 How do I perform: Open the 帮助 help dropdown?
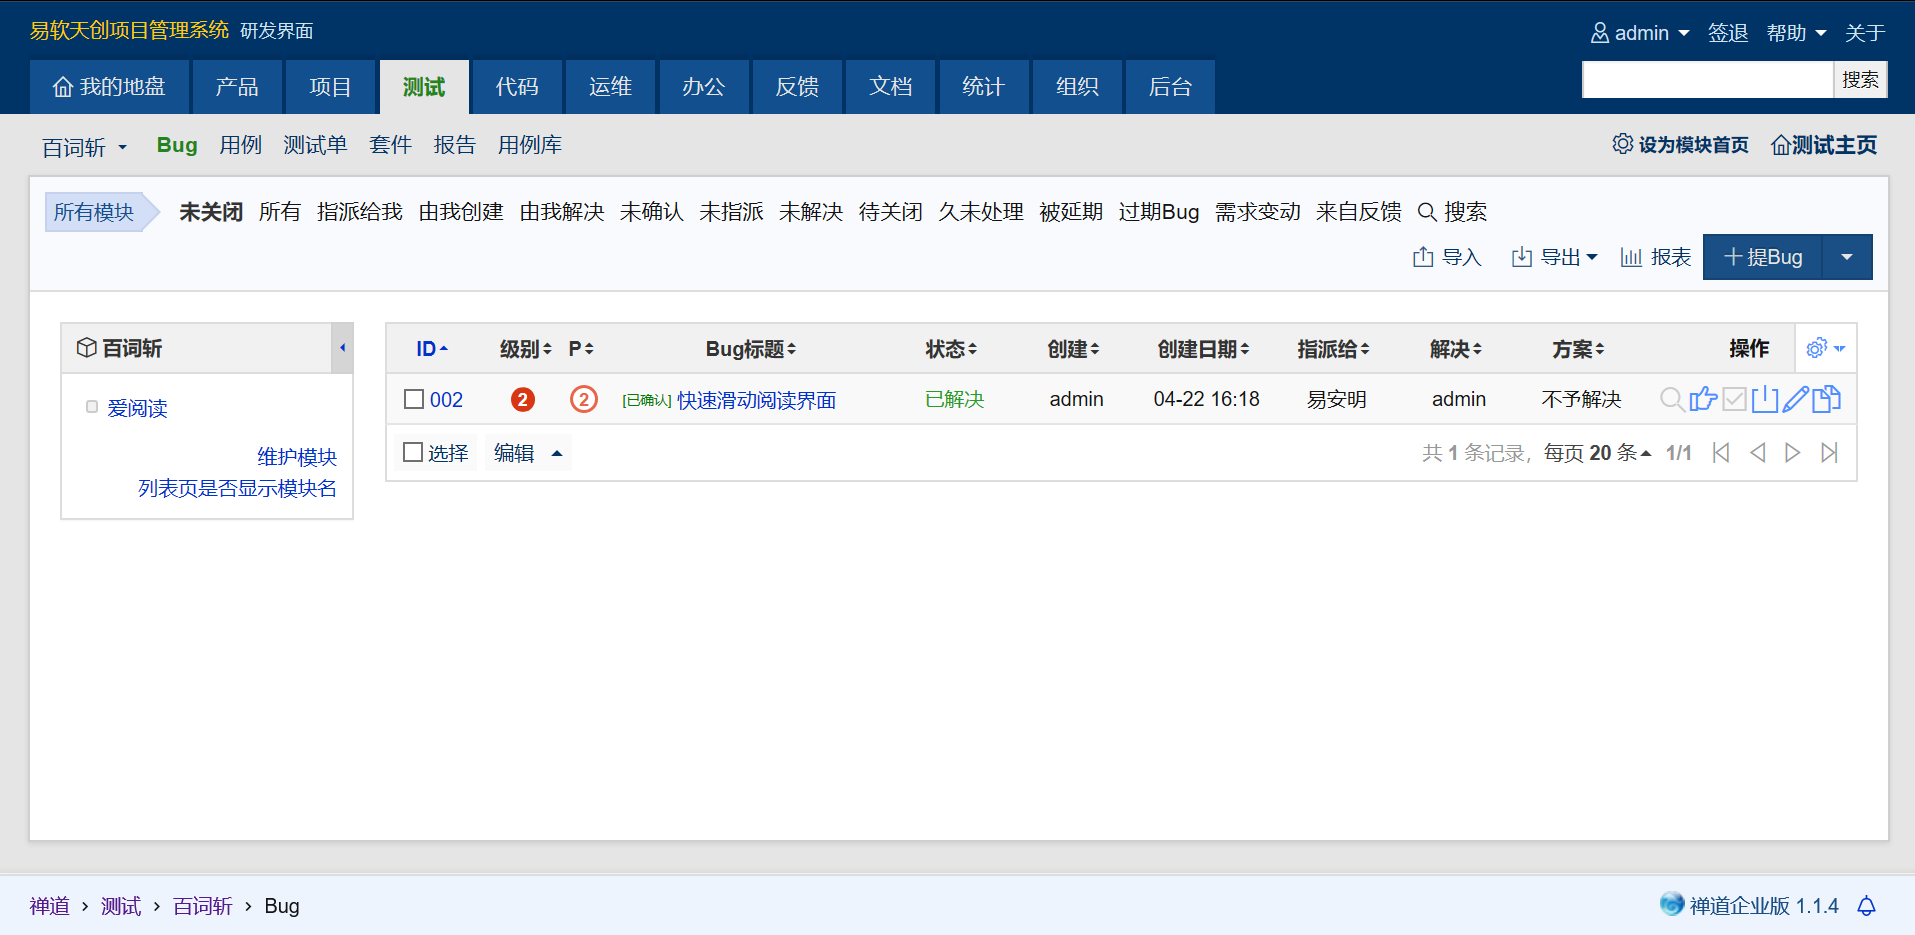(1797, 33)
